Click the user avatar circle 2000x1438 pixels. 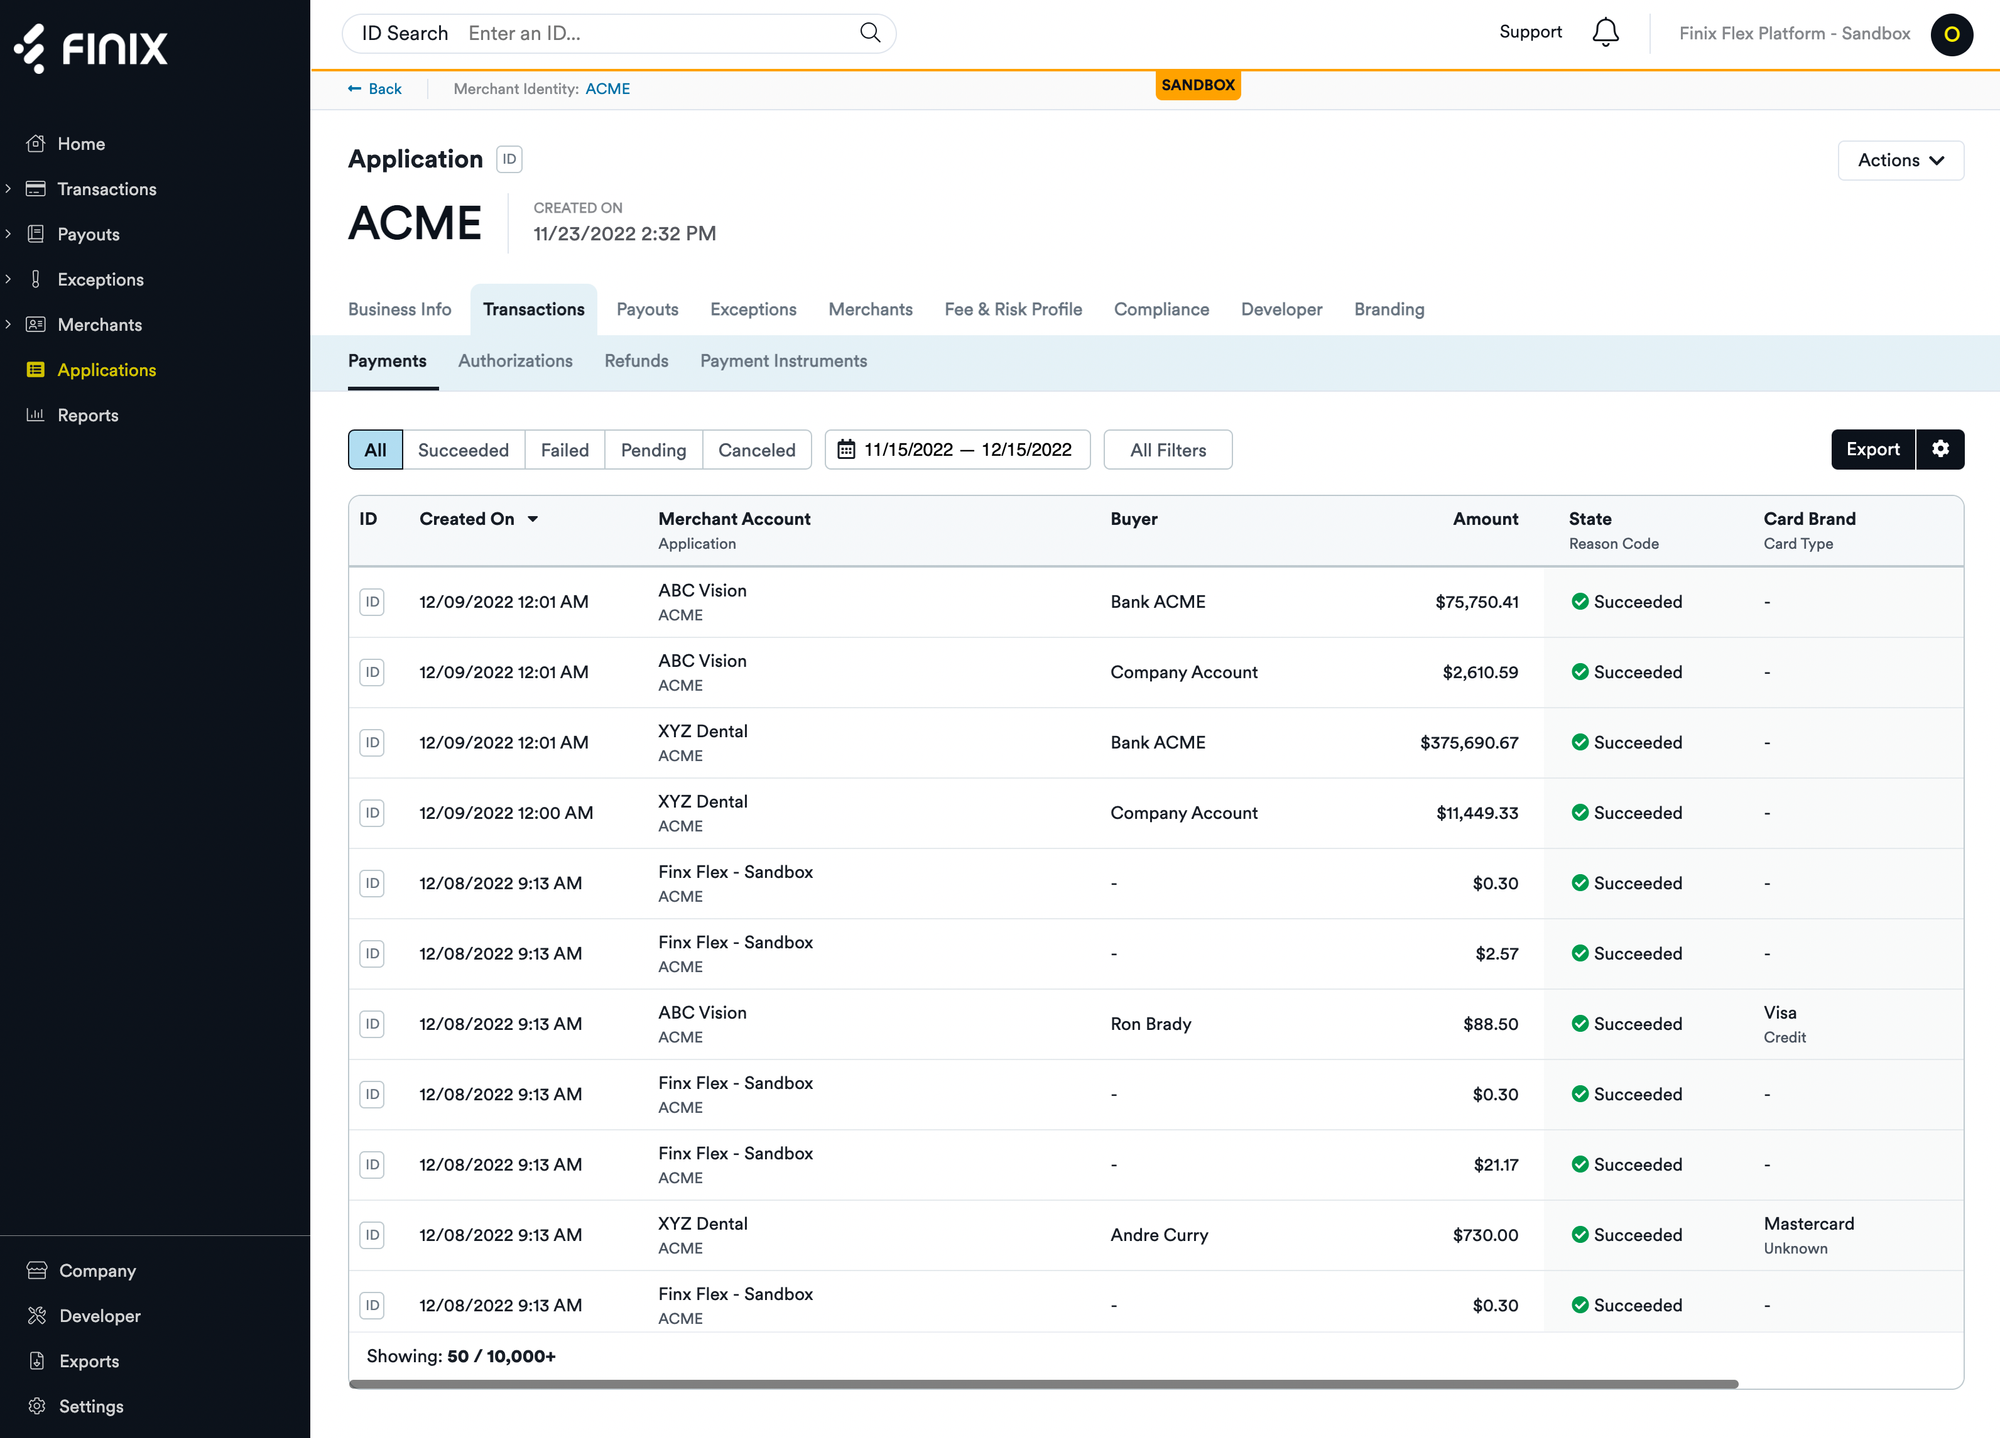pos(1951,34)
